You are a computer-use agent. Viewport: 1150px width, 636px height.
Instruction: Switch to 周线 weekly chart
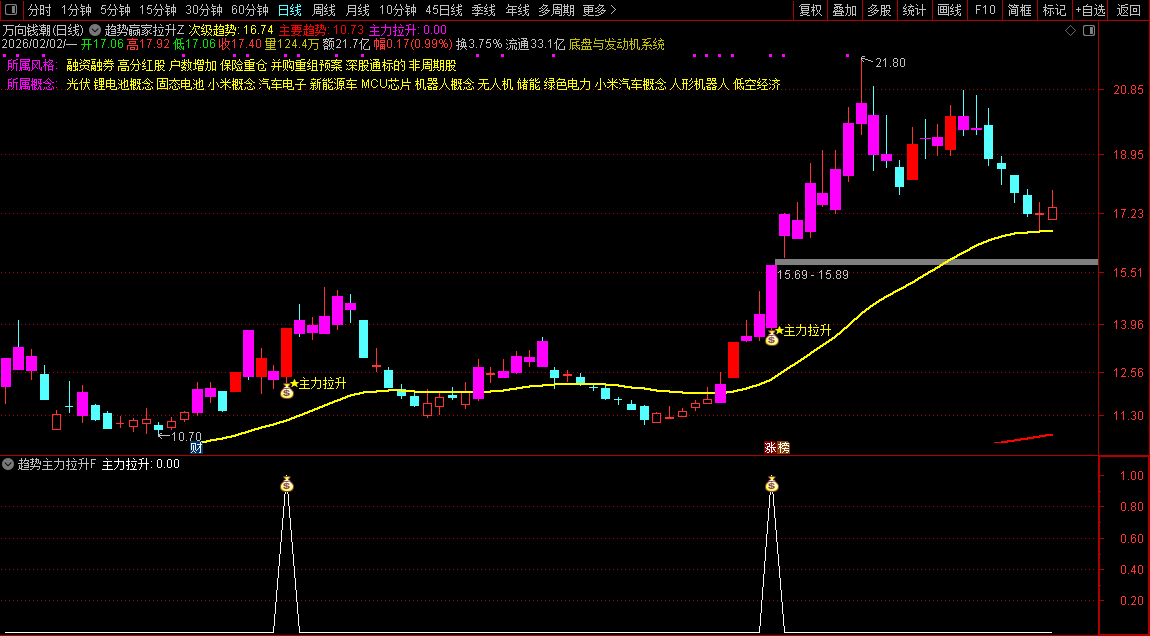[323, 10]
